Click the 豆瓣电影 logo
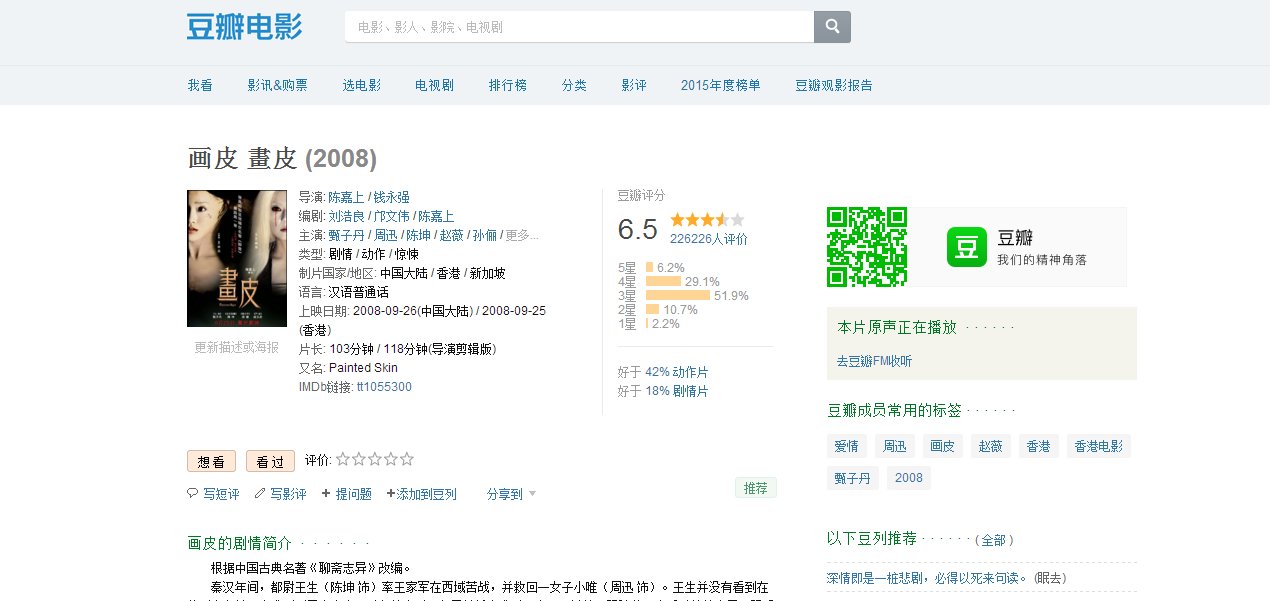 [x=244, y=26]
